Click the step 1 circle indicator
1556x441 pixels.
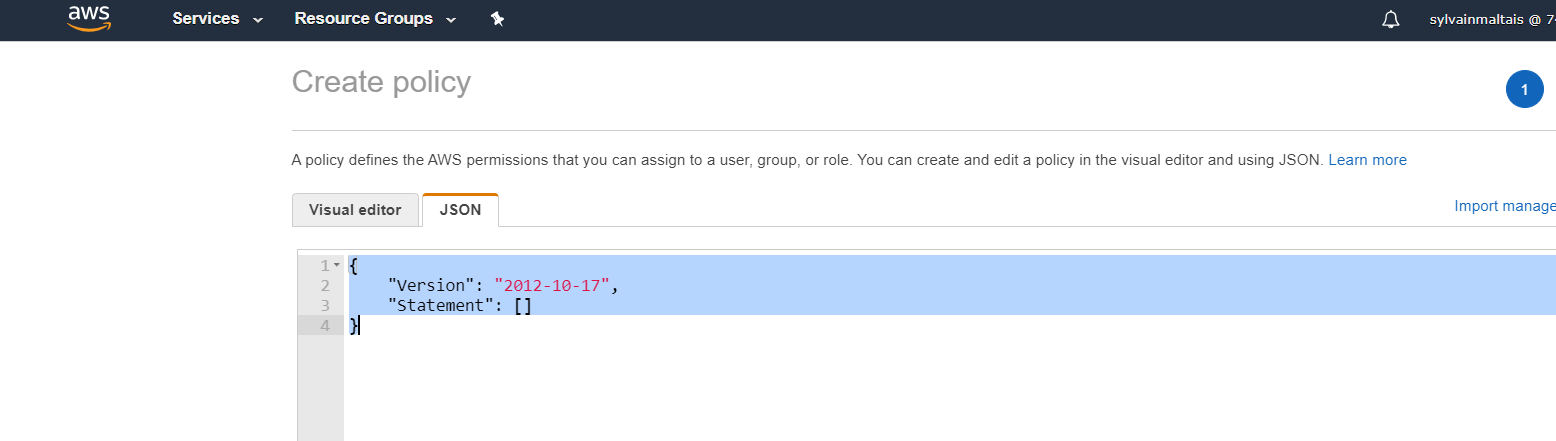1524,90
